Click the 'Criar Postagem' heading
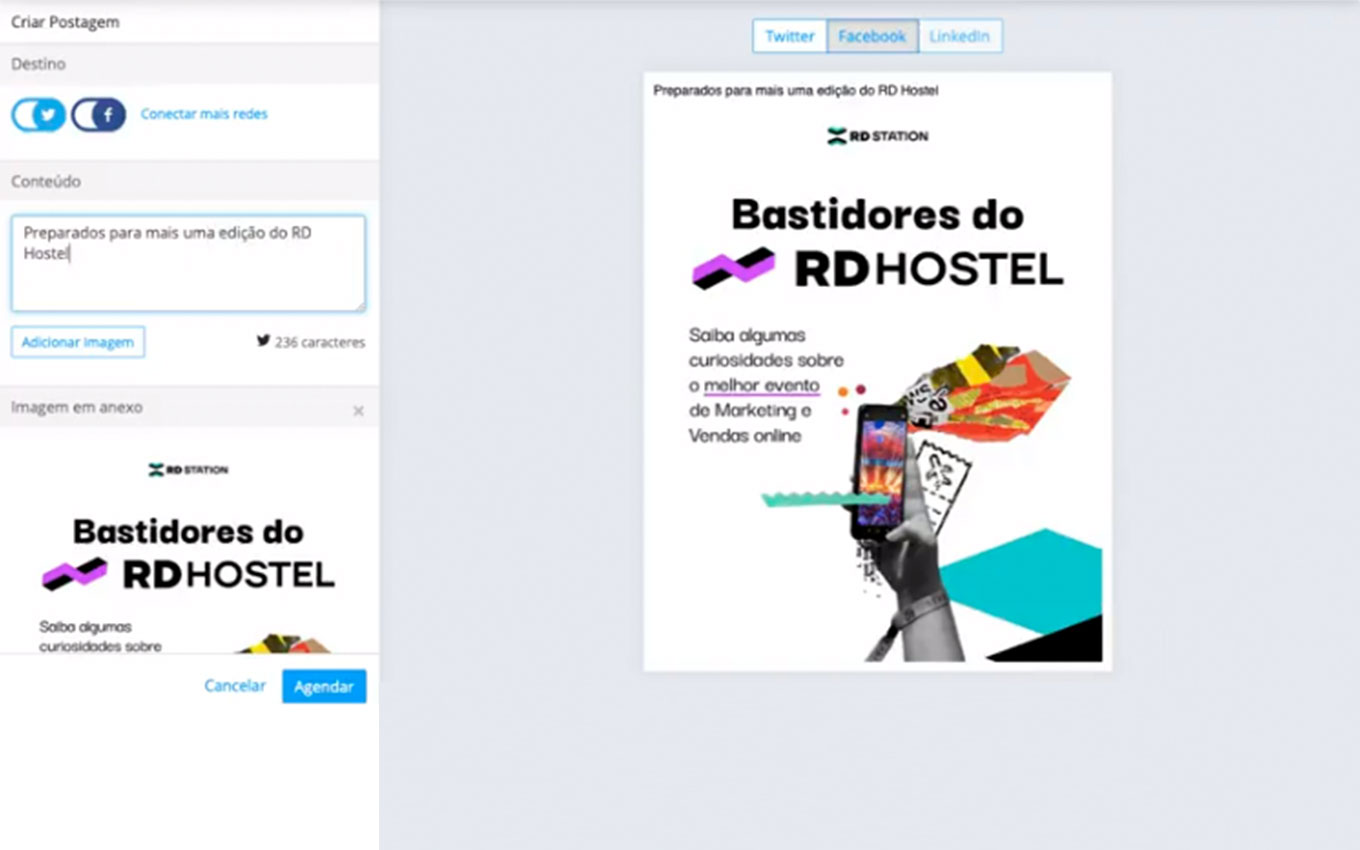The image size is (1360, 850). [65, 22]
